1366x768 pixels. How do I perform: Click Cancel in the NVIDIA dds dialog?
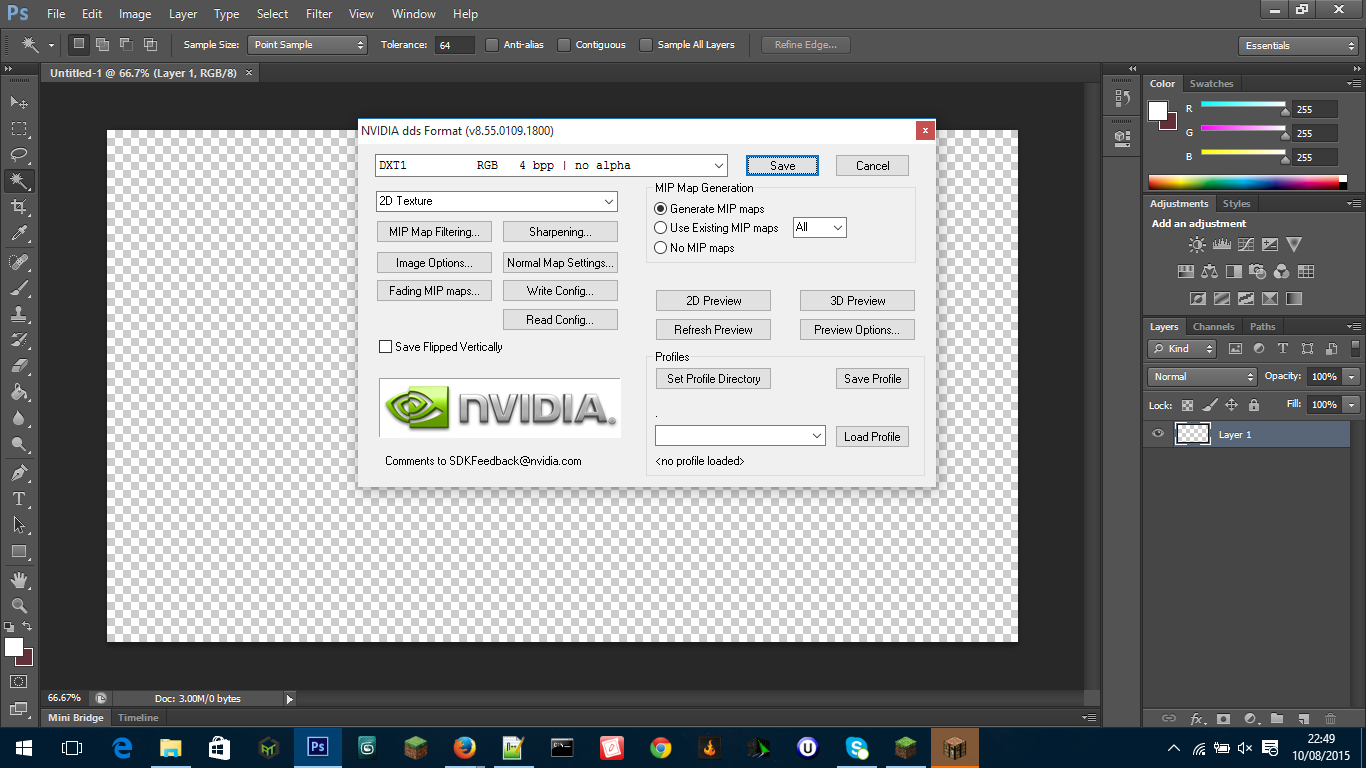(872, 166)
